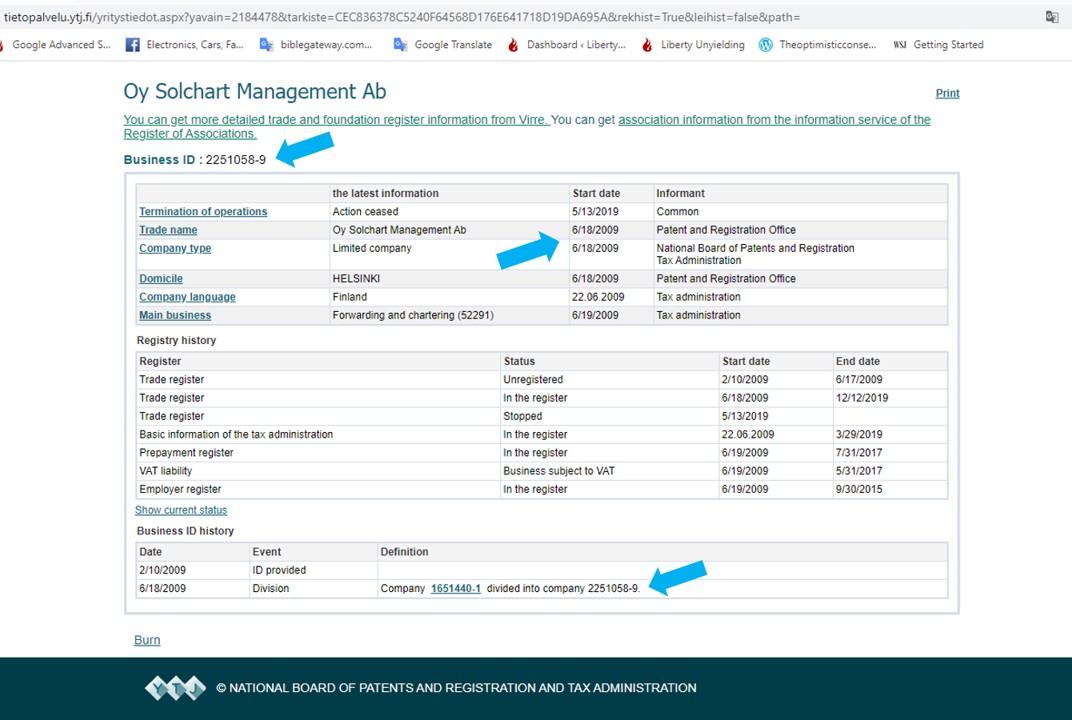This screenshot has width=1072, height=720.
Task: Open the Facebook Electronics, Cars bookmark icon
Action: tap(133, 44)
